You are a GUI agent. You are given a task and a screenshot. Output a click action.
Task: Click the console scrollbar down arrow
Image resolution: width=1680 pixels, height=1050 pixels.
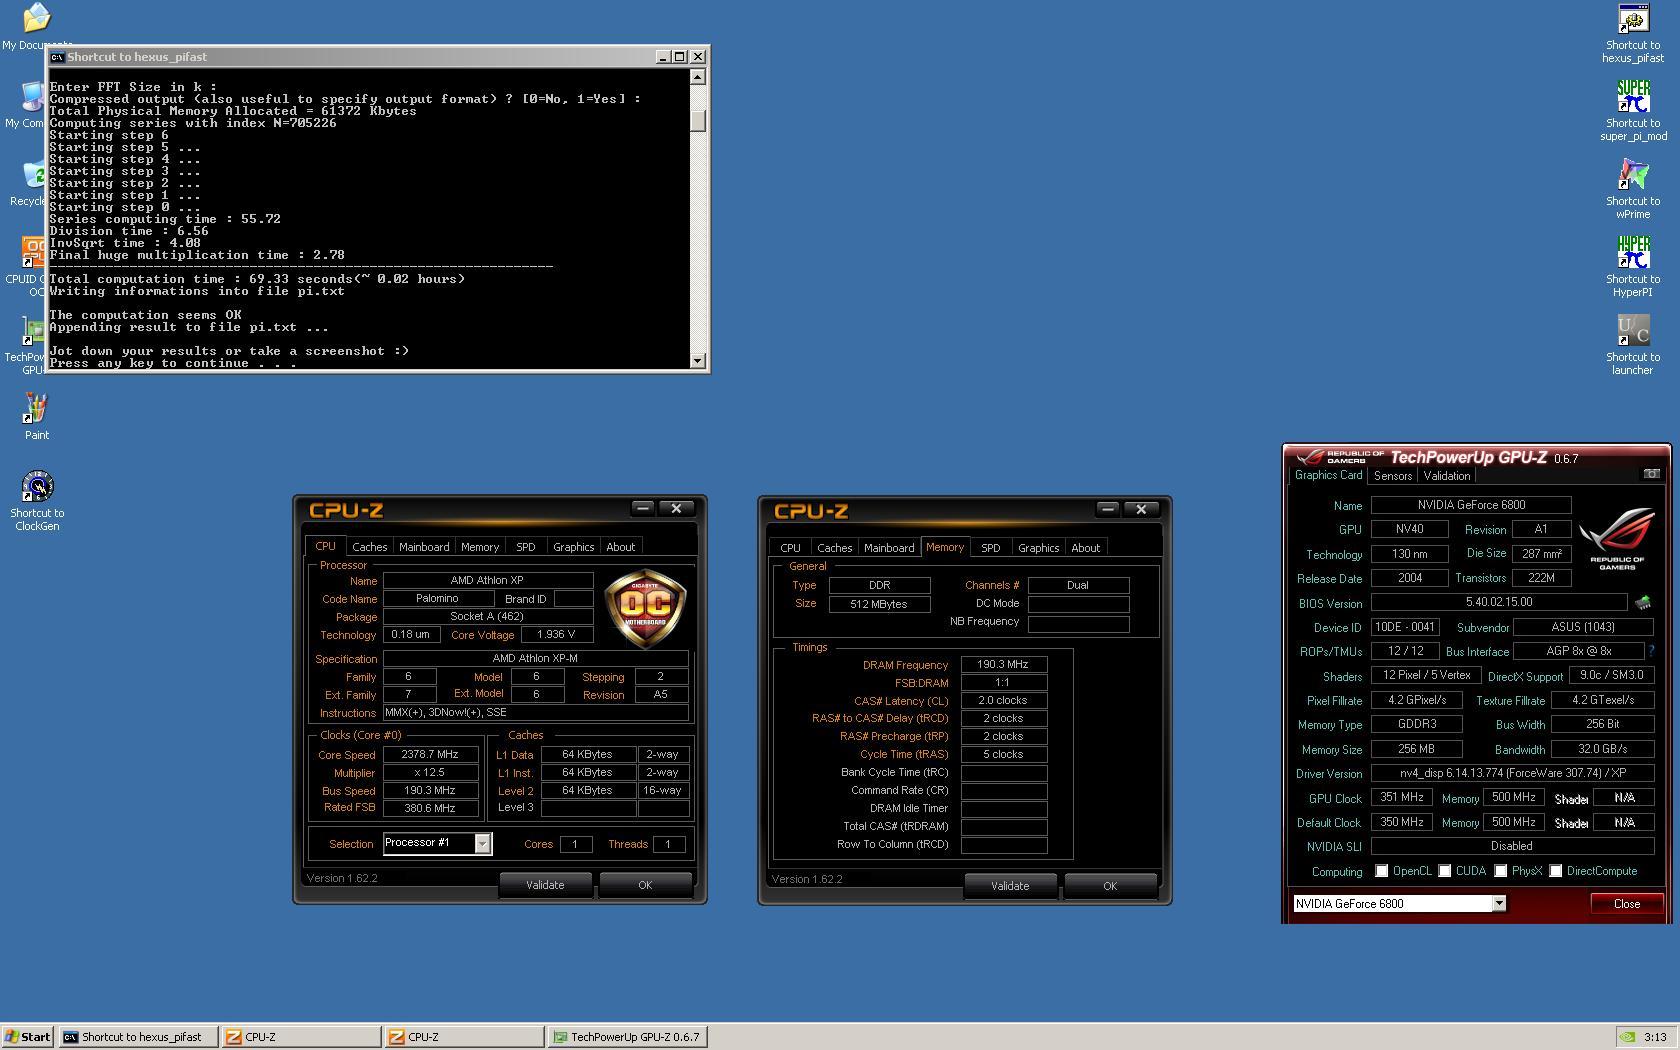tap(698, 361)
